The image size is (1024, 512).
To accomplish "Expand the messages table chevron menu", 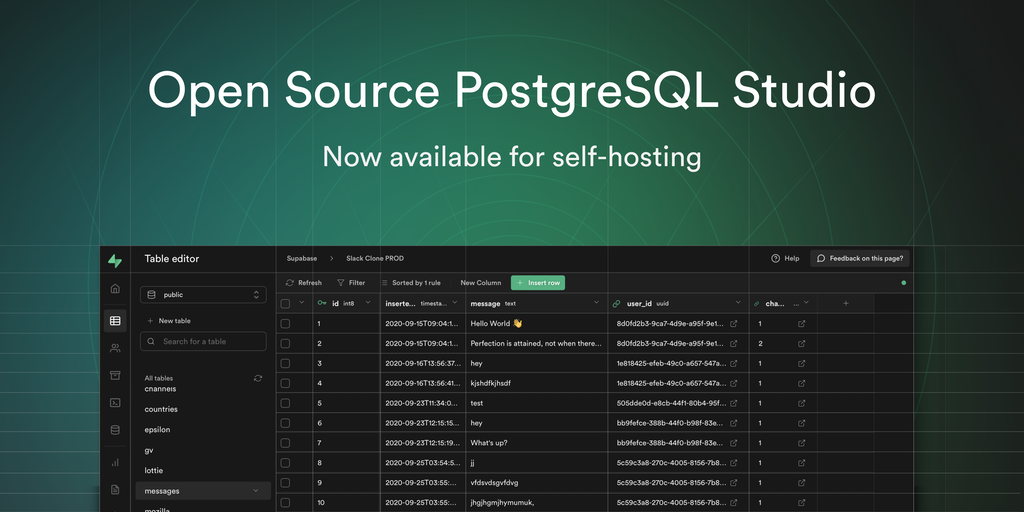I will tap(256, 491).
